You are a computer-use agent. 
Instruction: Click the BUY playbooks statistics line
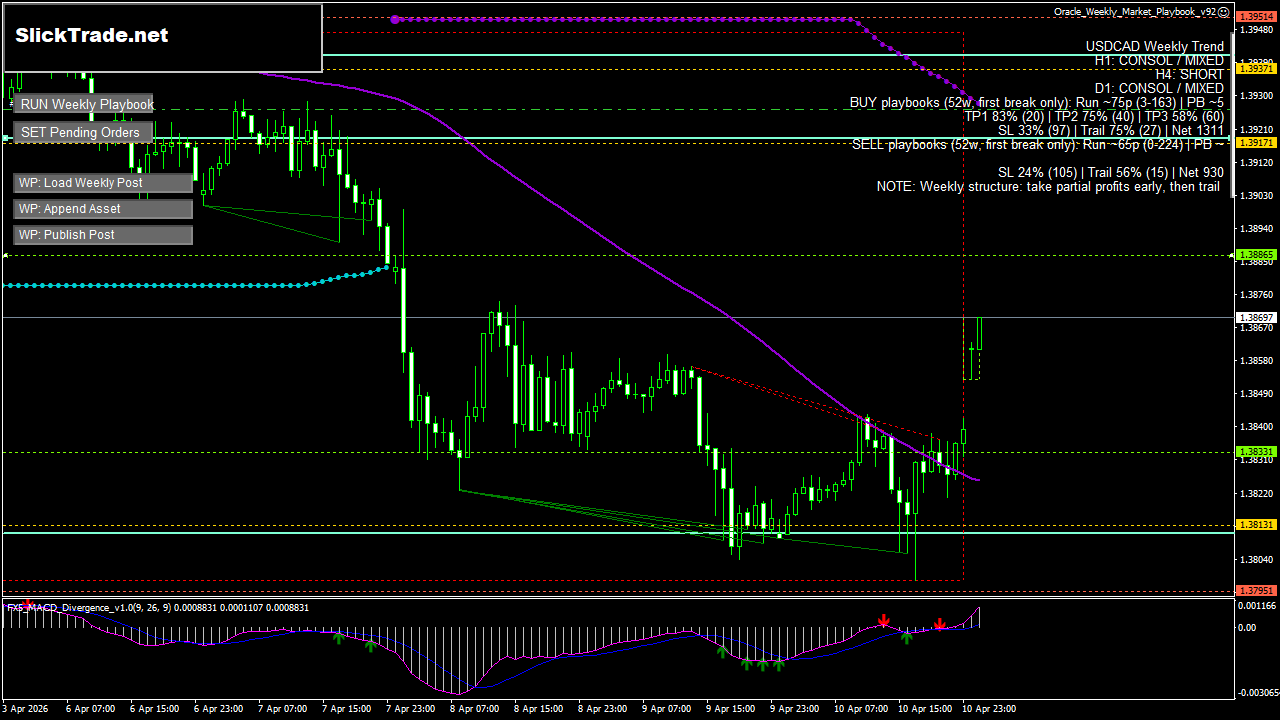(x=1037, y=102)
